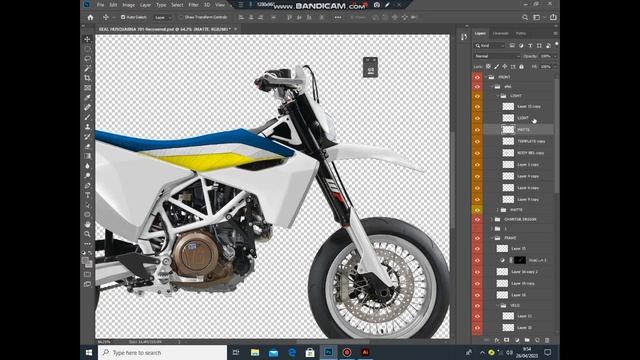This screenshot has height=360, width=640.
Task: Click the Bandicam camera screenshot icon
Action: (377, 5)
